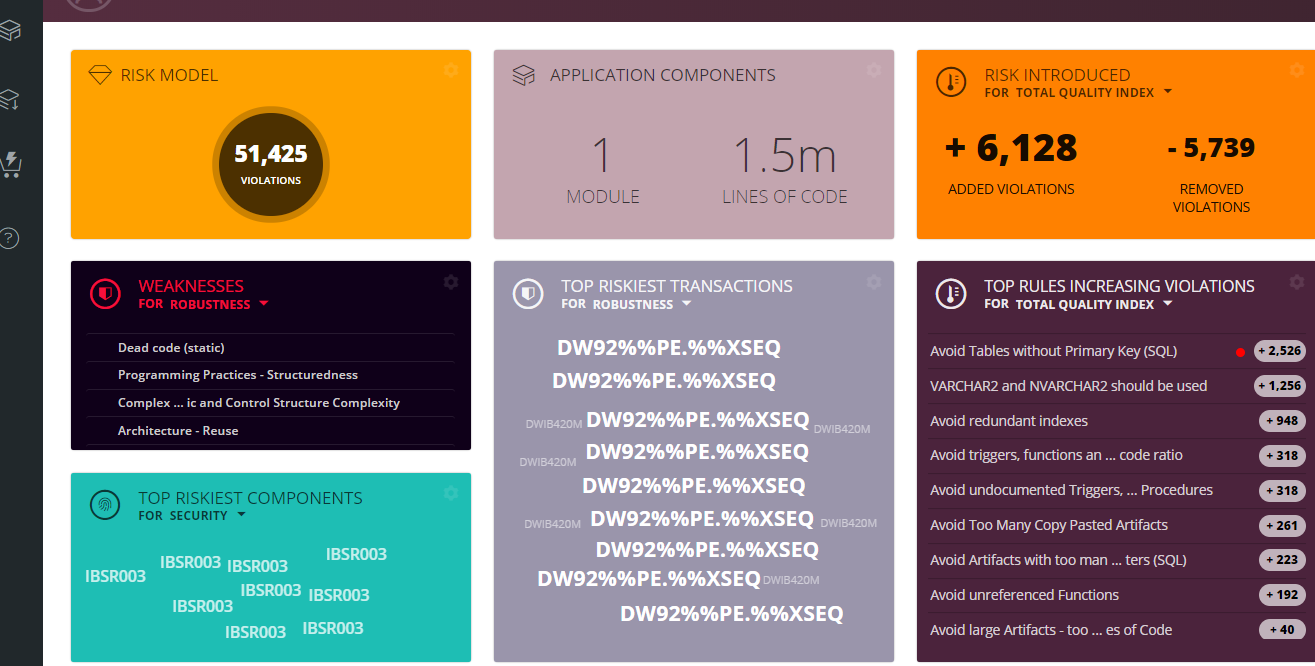Open 'Avoid Tables without Primary Key (SQL)' rule
Viewport: 1315px width, 666px height.
(x=1053, y=351)
